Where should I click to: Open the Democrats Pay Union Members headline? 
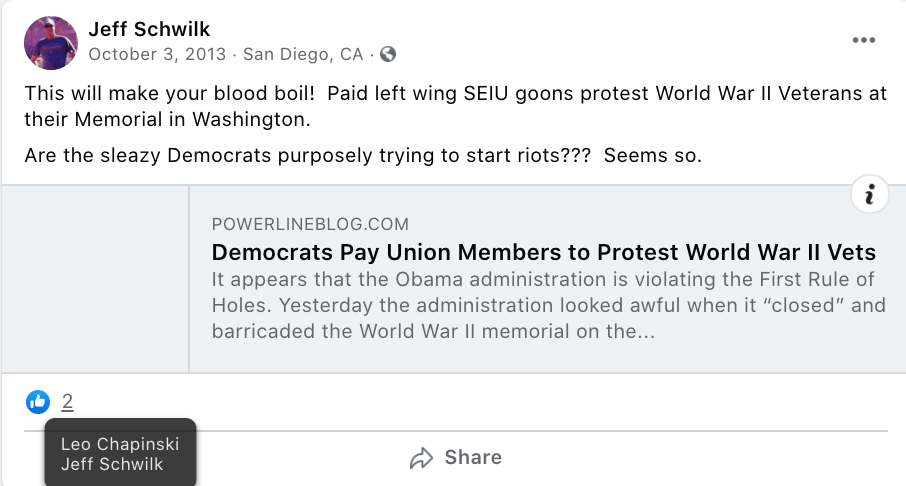tap(543, 251)
